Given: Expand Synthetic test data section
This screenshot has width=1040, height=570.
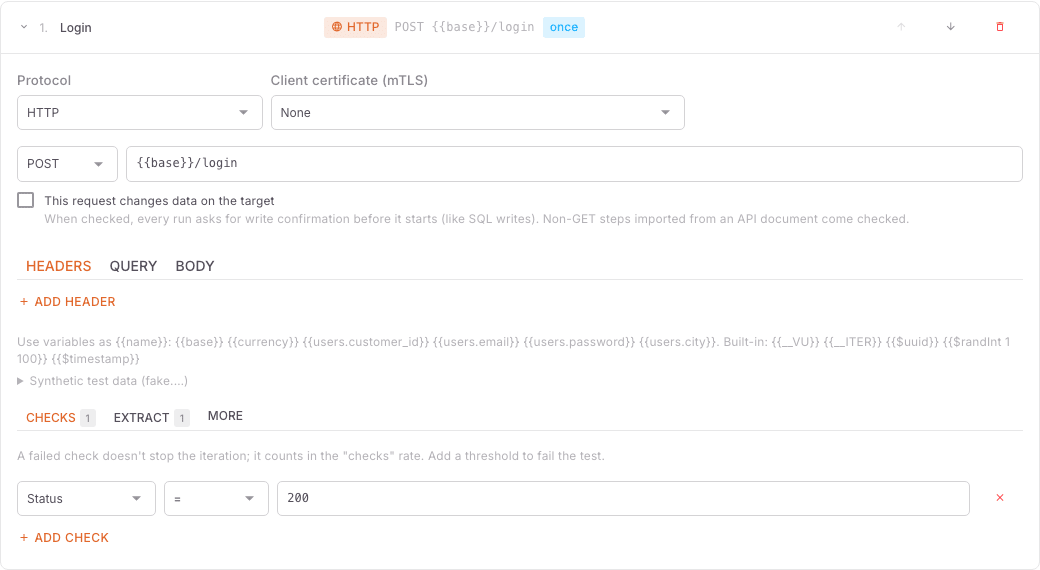Looking at the screenshot, I should pos(103,381).
